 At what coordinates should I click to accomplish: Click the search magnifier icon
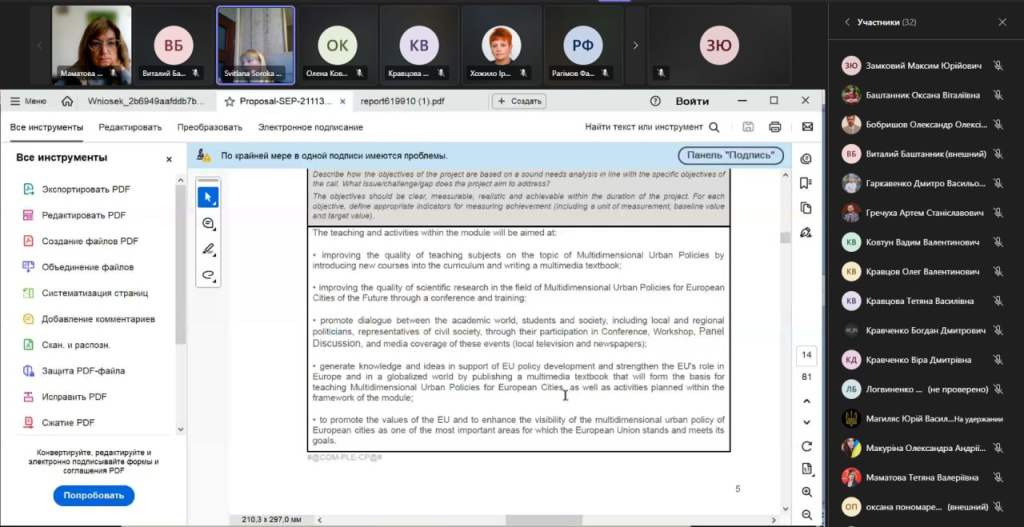(714, 127)
